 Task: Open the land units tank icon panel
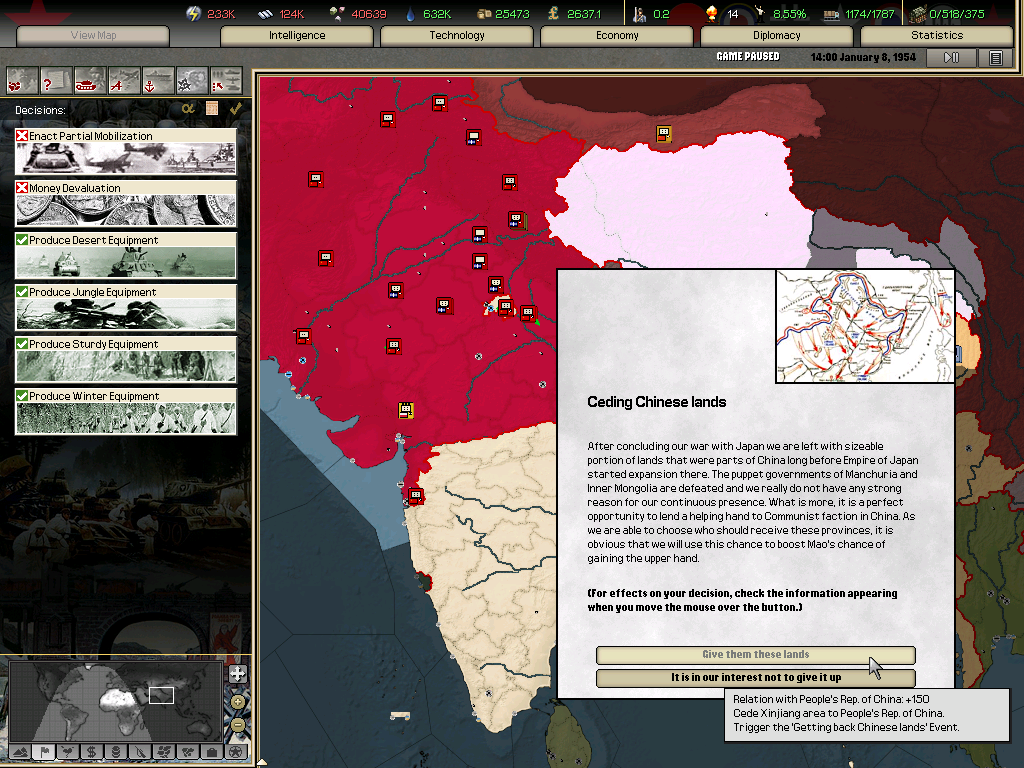(90, 79)
